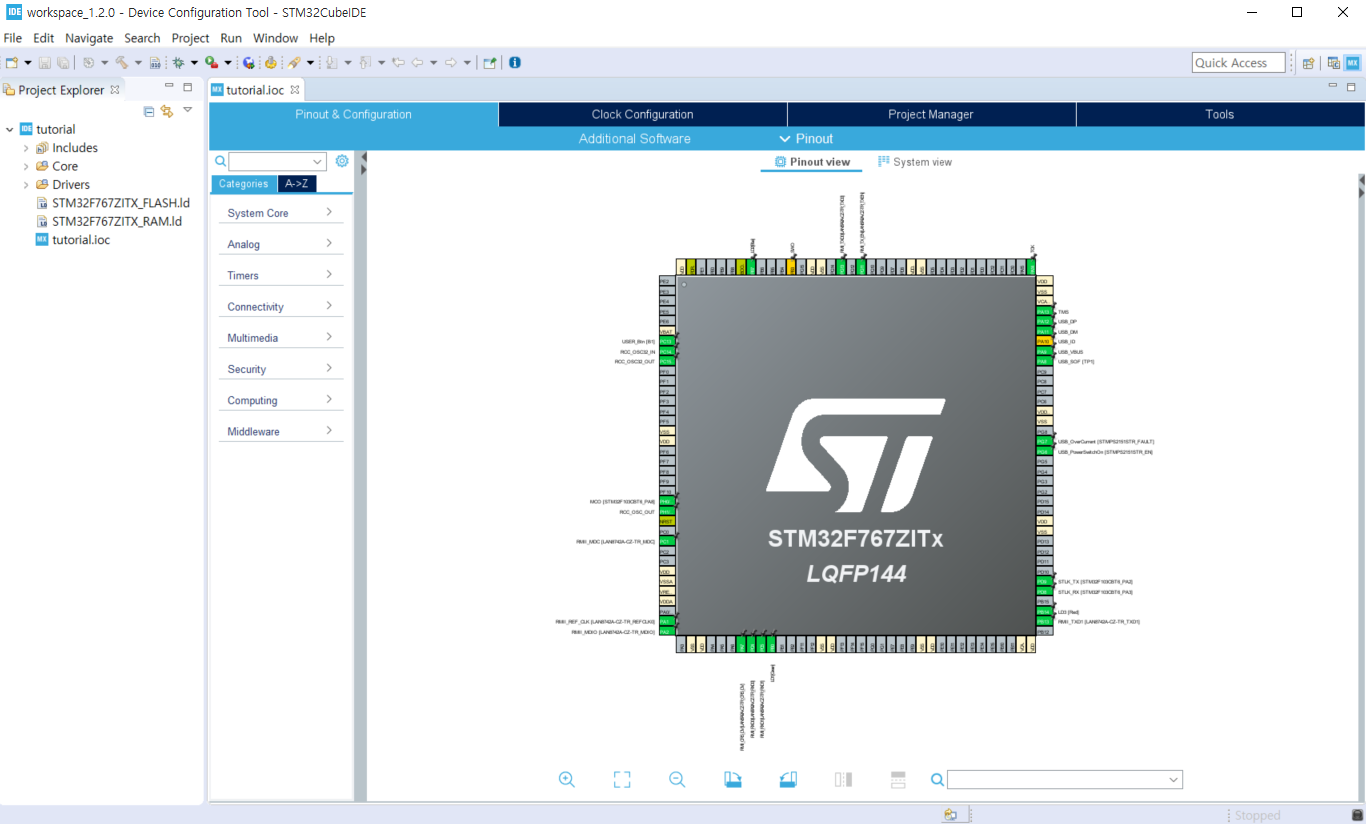Click the New file toolbar icon

[12, 62]
